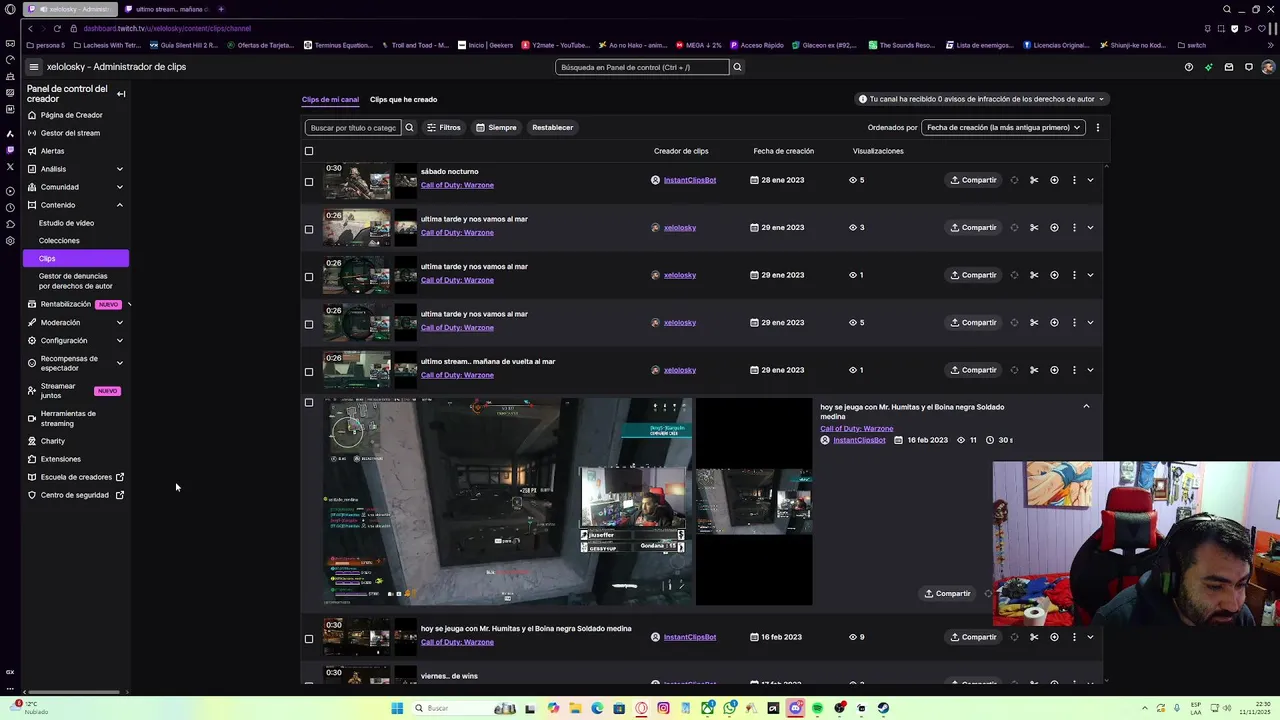
Task: Click the dashboard search magnifier button
Action: (x=737, y=67)
